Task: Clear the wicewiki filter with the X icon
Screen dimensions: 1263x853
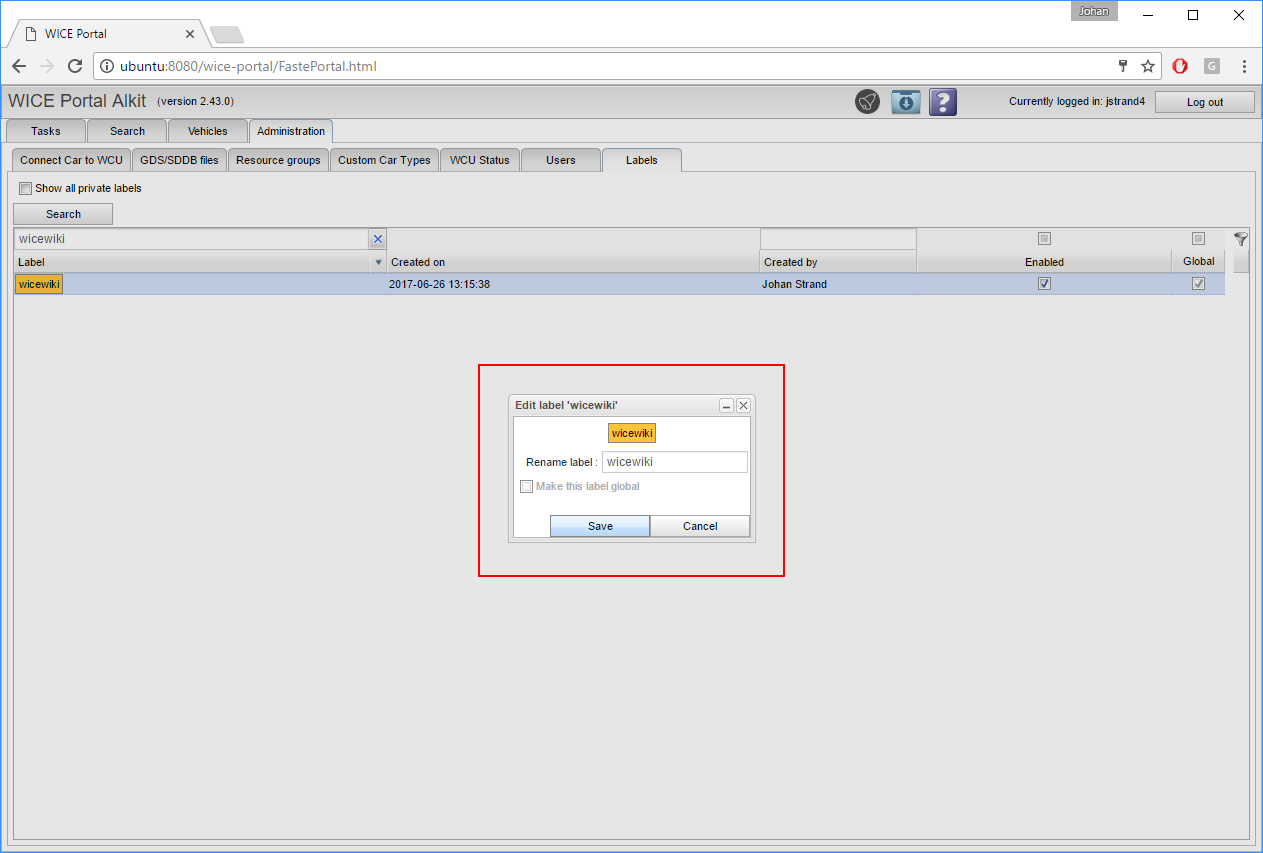Action: tap(377, 239)
